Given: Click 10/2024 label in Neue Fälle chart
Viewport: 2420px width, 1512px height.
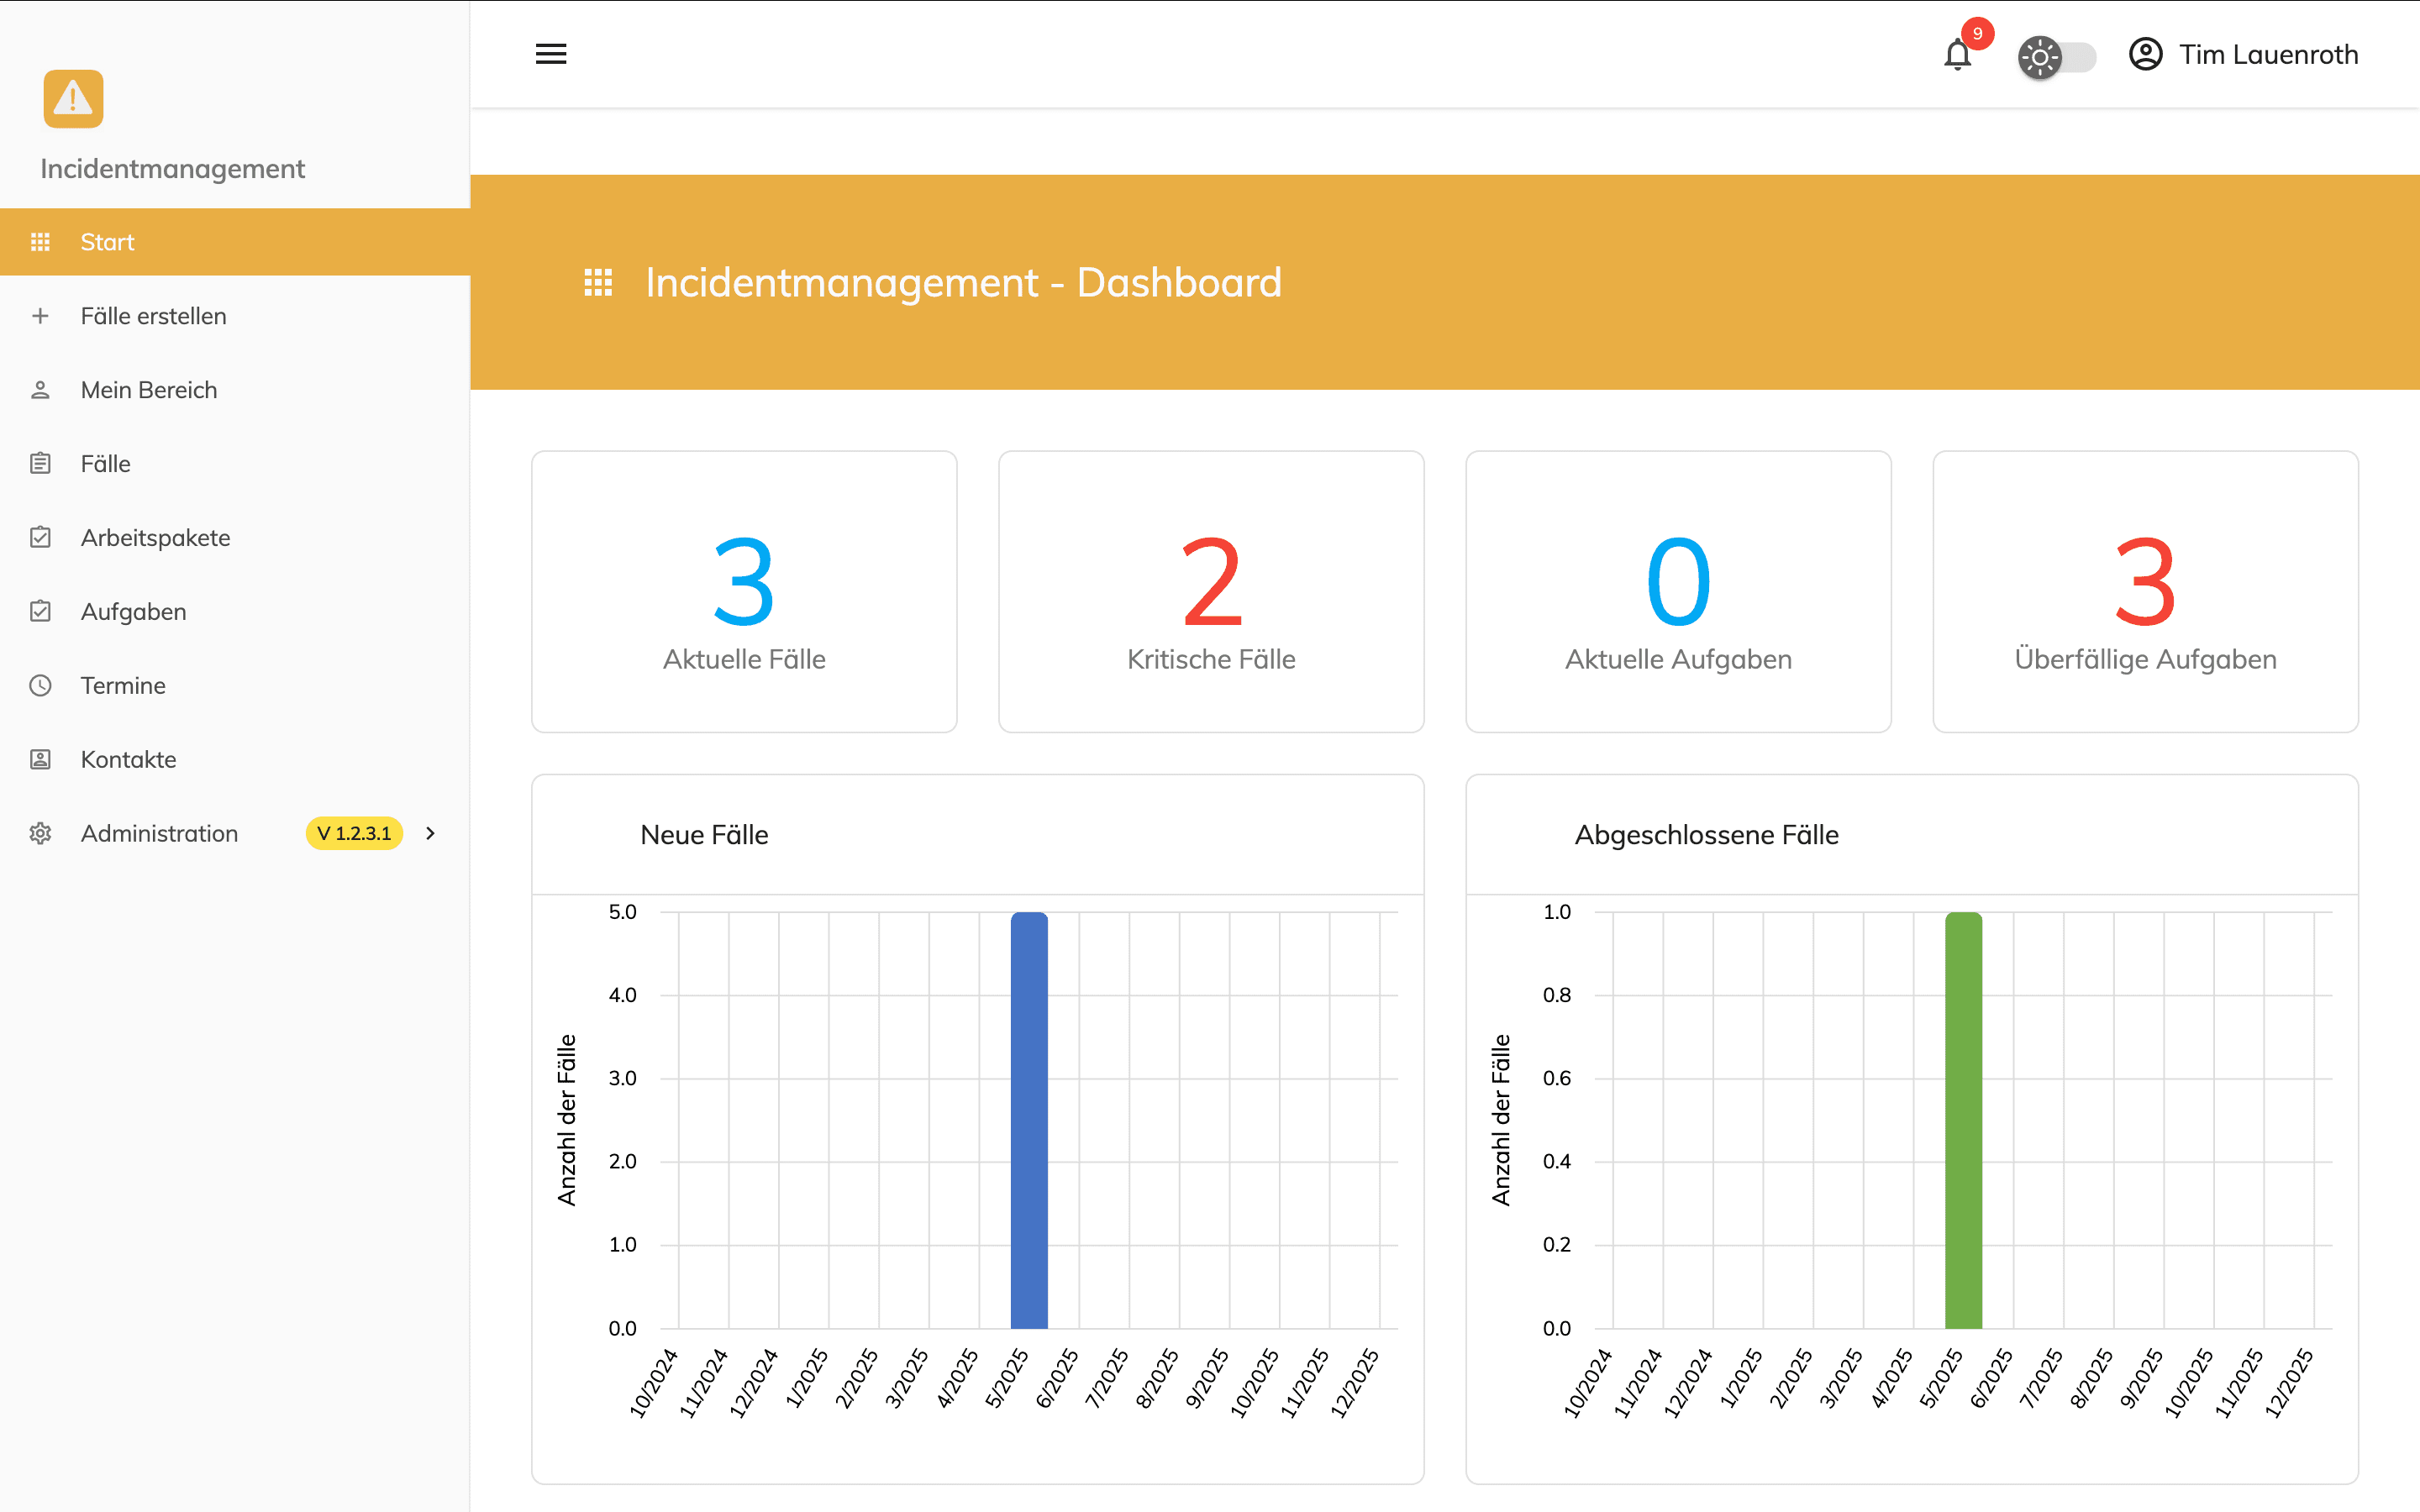Looking at the screenshot, I should click(x=653, y=1383).
